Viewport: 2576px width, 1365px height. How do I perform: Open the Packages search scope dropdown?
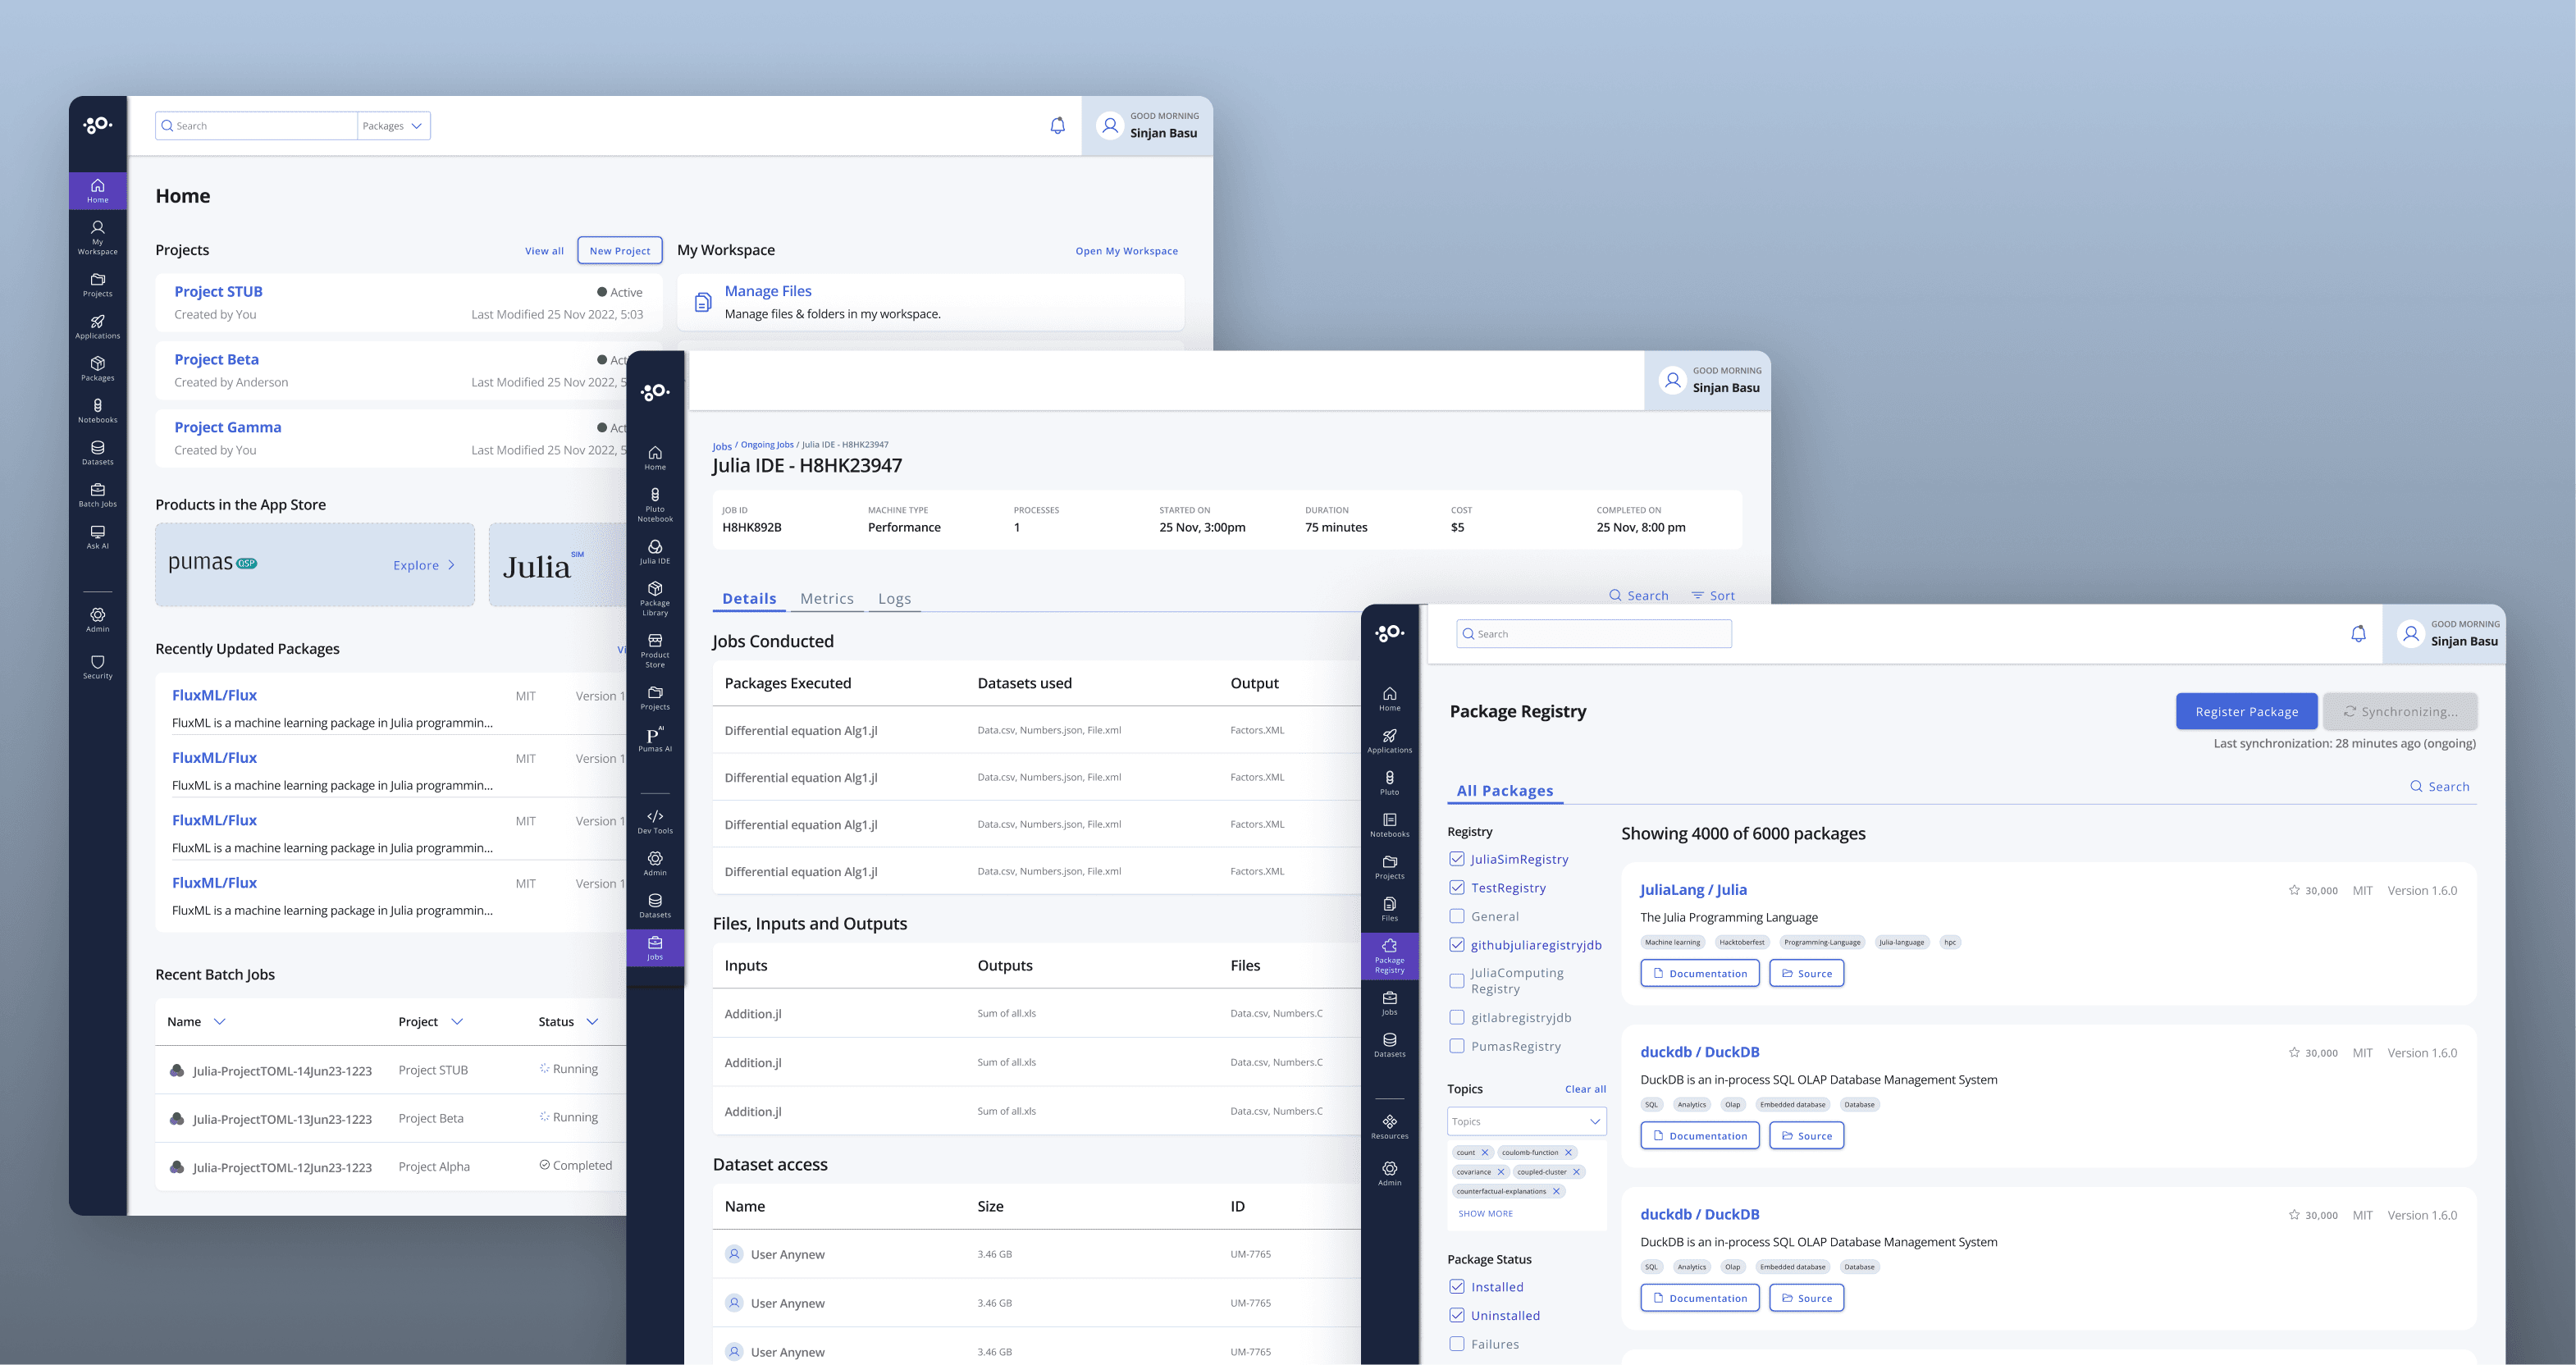pos(394,126)
